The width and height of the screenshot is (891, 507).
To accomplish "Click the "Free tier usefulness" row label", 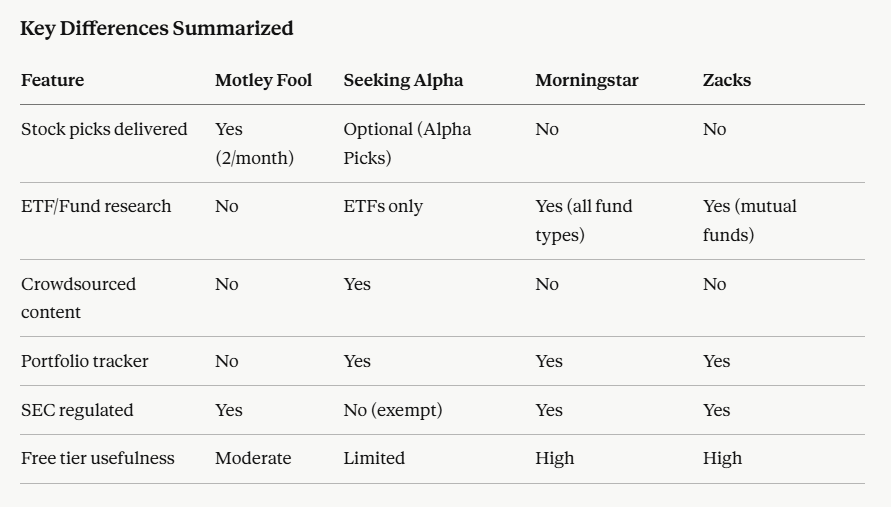I will click(x=98, y=458).
